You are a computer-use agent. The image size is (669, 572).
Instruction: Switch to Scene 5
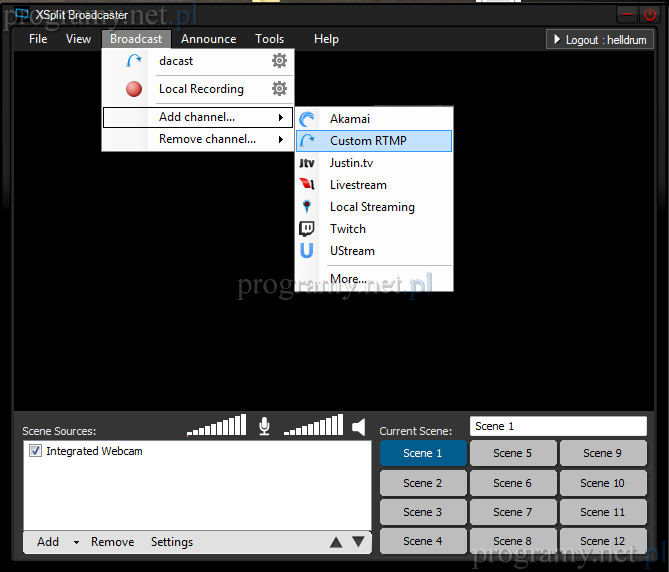point(512,453)
